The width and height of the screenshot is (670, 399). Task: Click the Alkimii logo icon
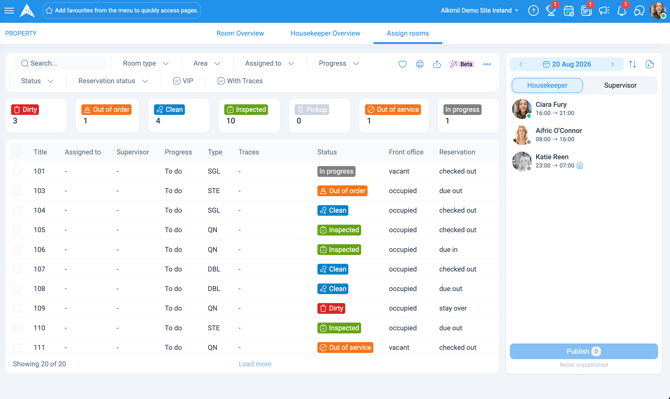click(27, 10)
